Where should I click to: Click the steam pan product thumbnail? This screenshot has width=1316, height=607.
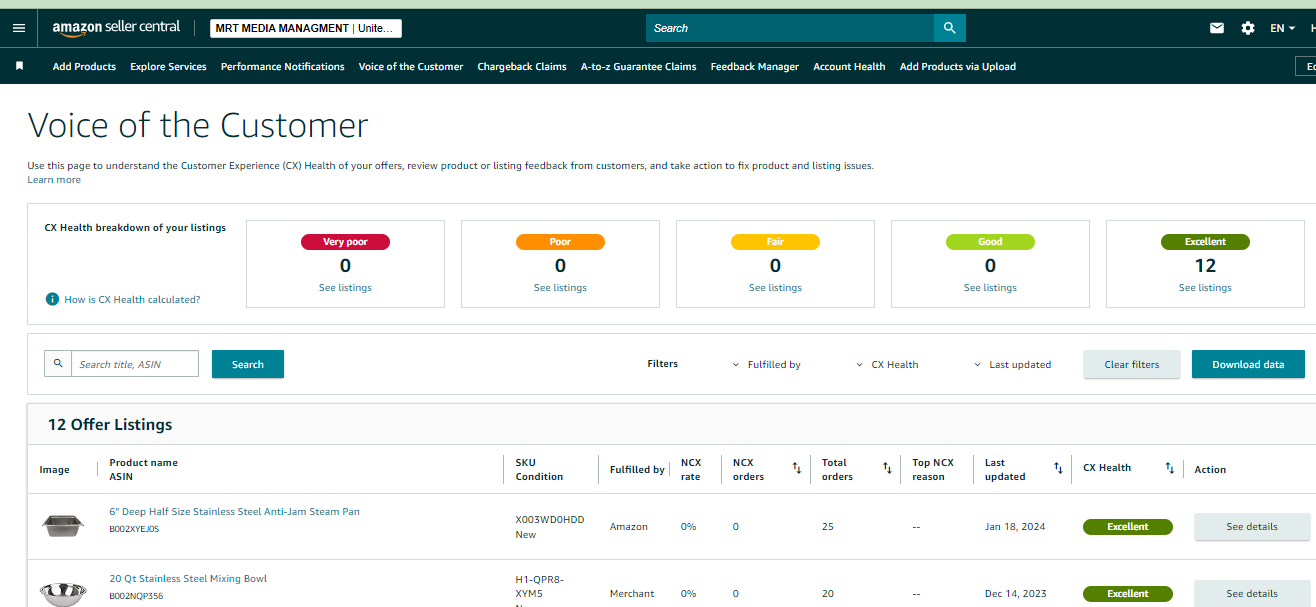[x=63, y=525]
